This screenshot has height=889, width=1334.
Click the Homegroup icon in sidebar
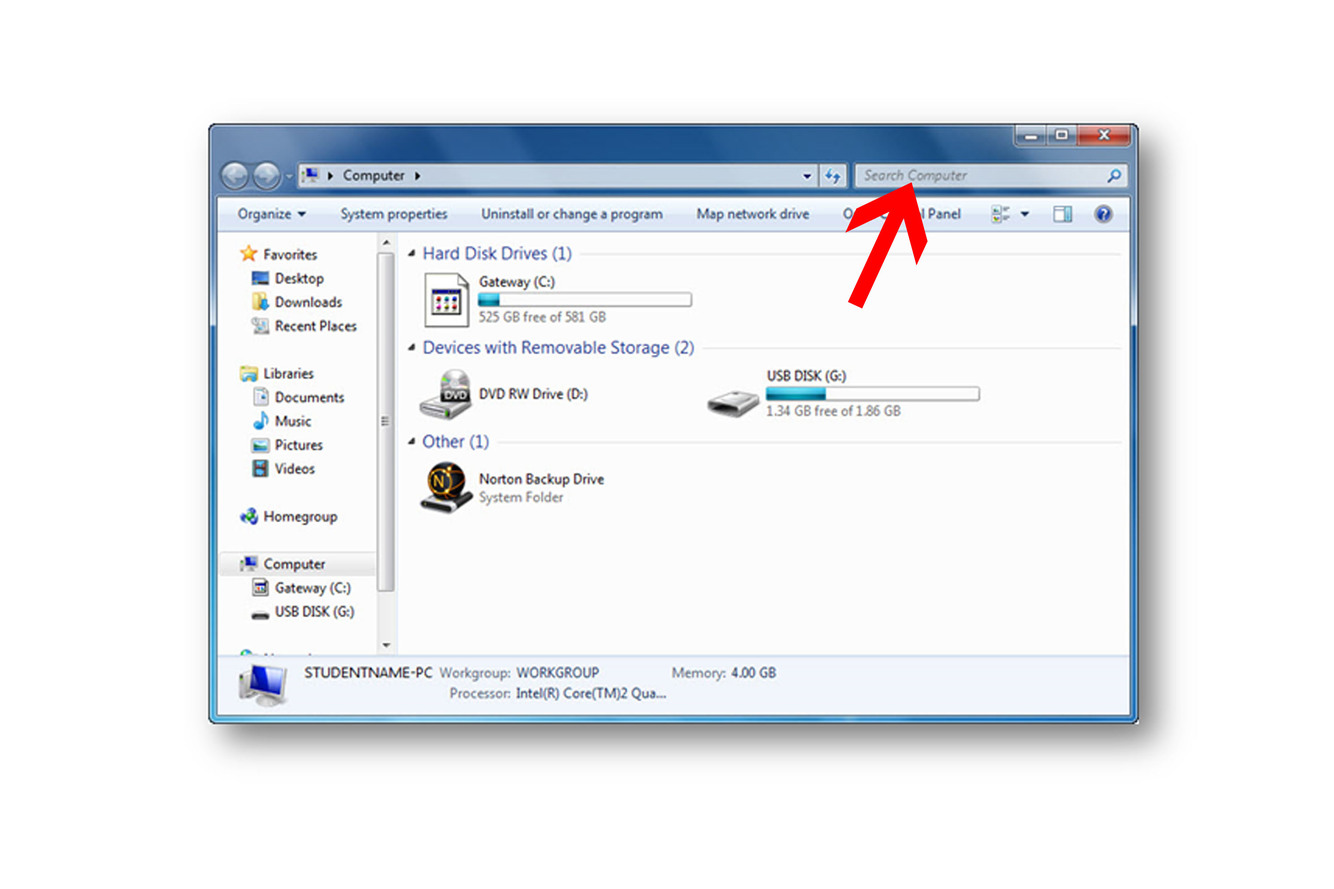click(x=249, y=517)
